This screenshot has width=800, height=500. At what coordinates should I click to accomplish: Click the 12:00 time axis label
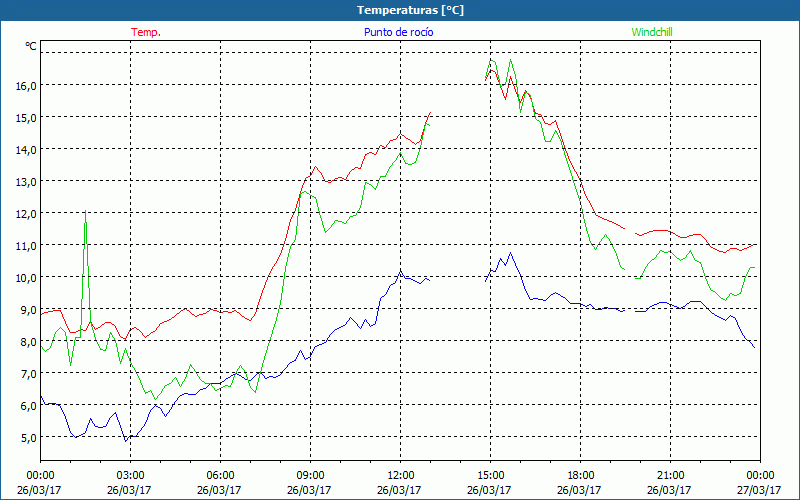(x=401, y=476)
